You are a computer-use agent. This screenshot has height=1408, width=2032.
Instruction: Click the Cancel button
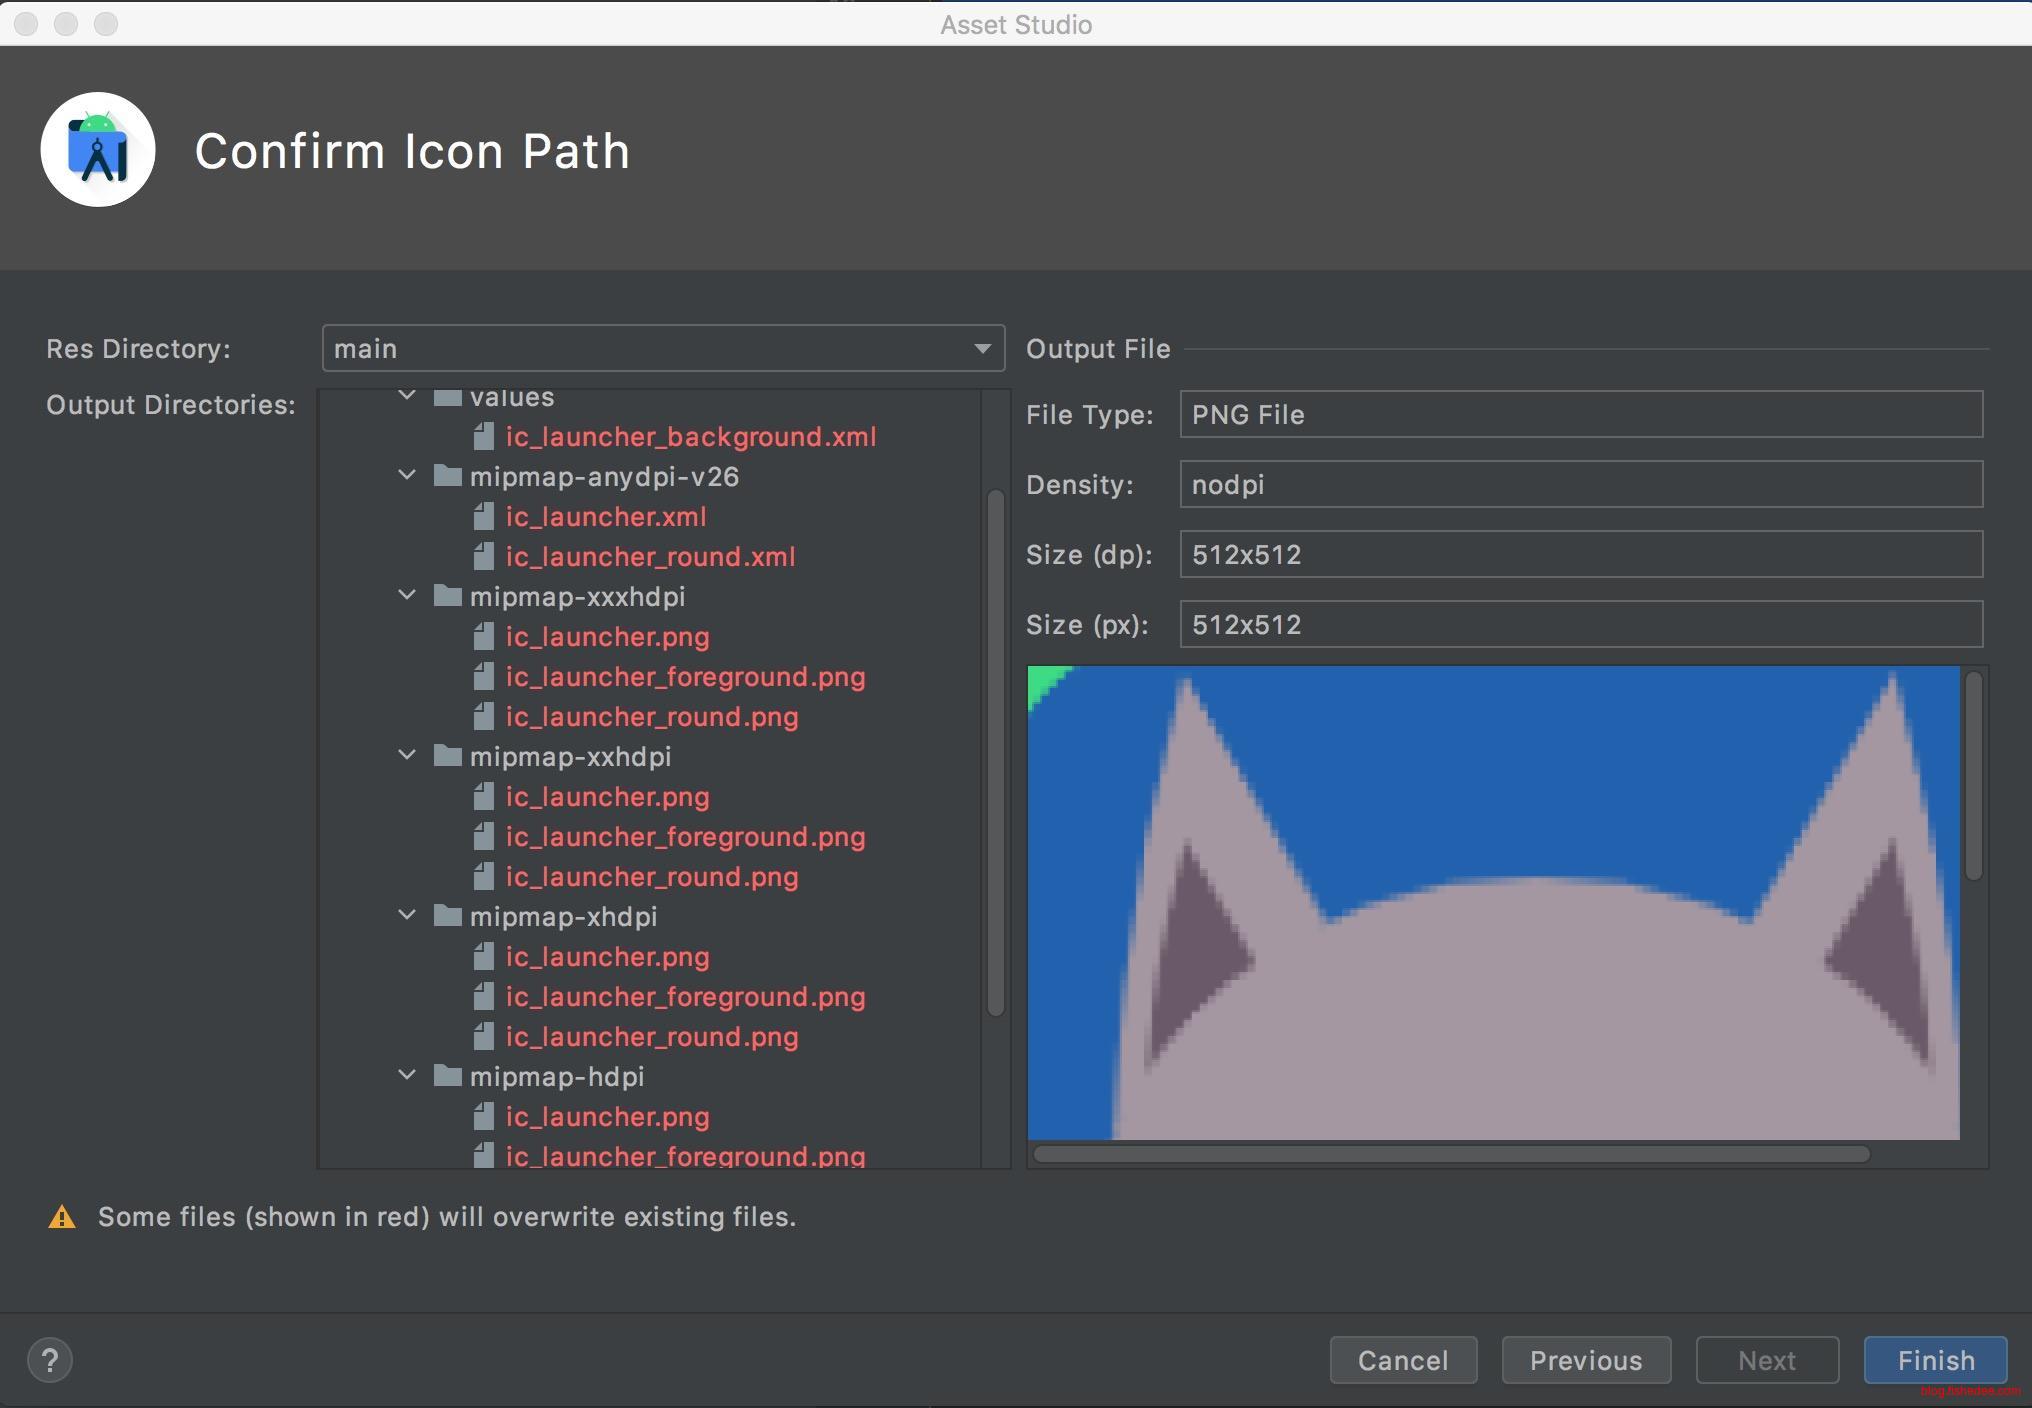pos(1402,1360)
